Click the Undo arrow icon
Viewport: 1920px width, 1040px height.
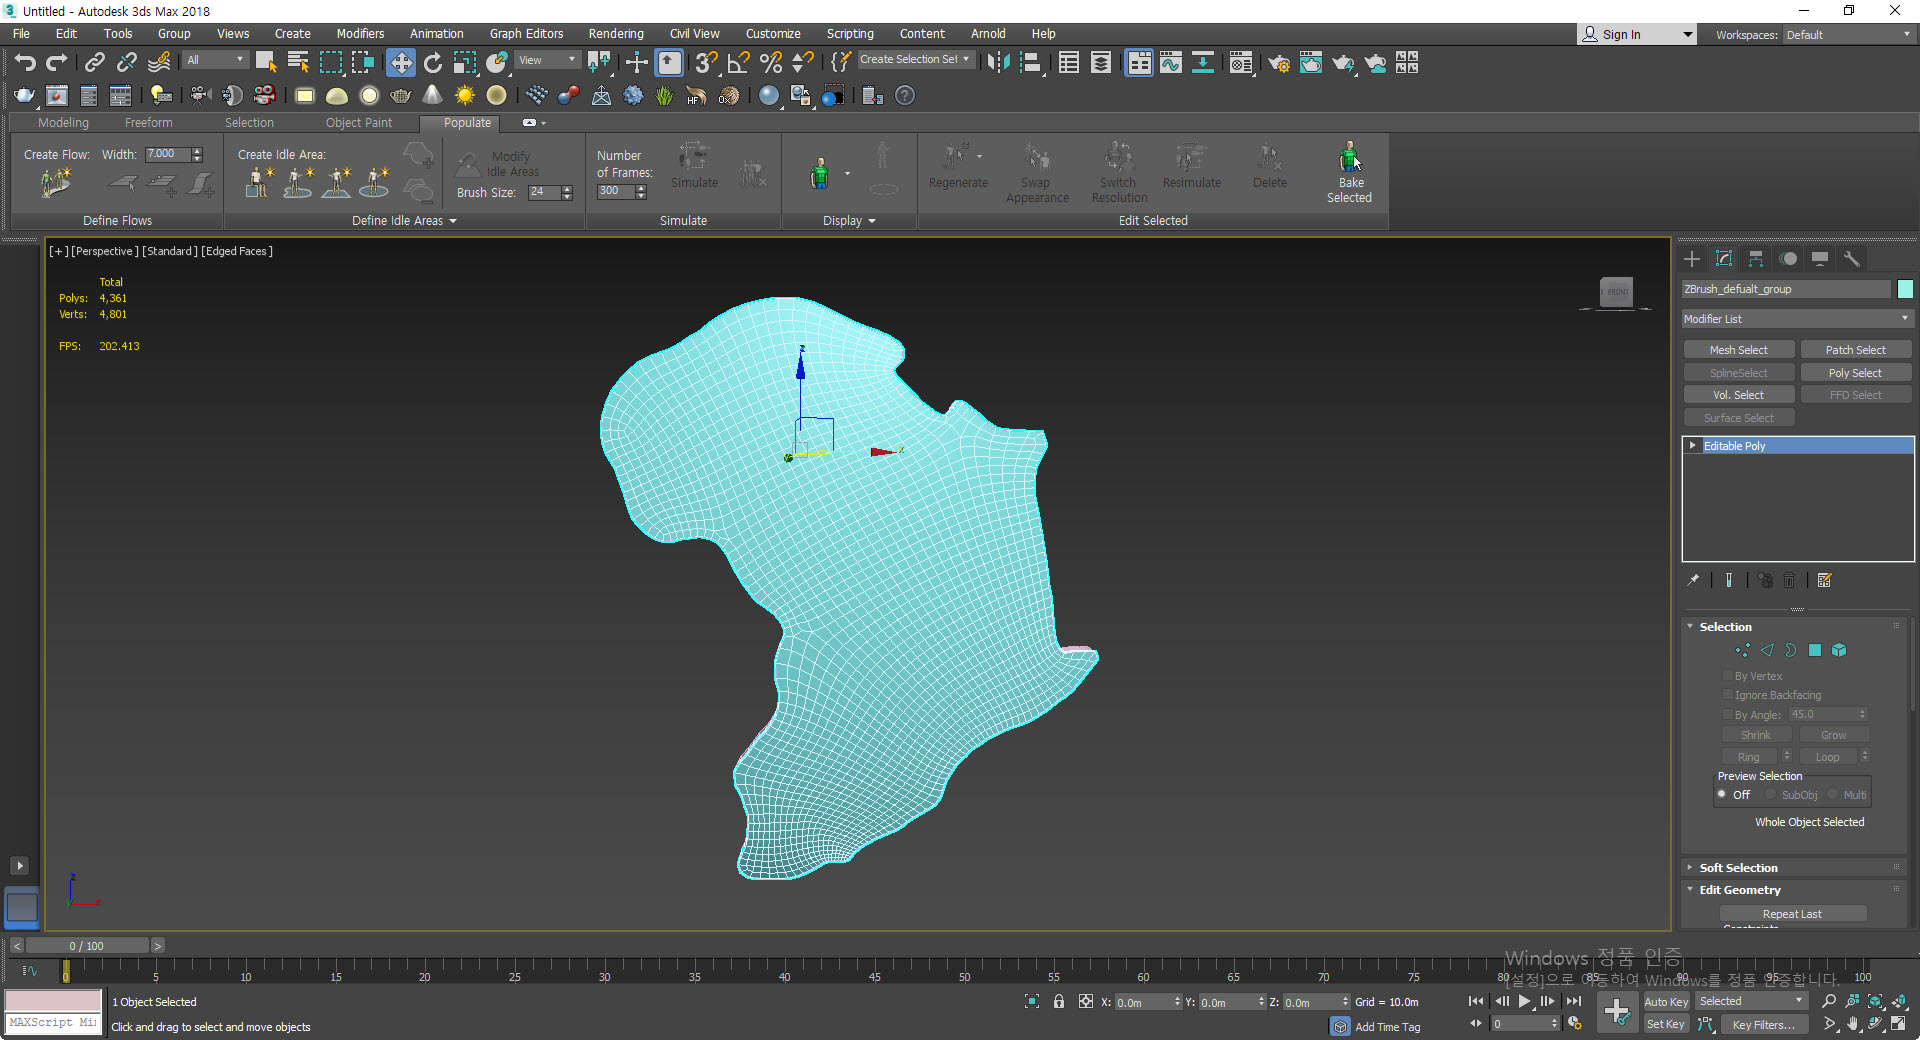click(x=24, y=63)
